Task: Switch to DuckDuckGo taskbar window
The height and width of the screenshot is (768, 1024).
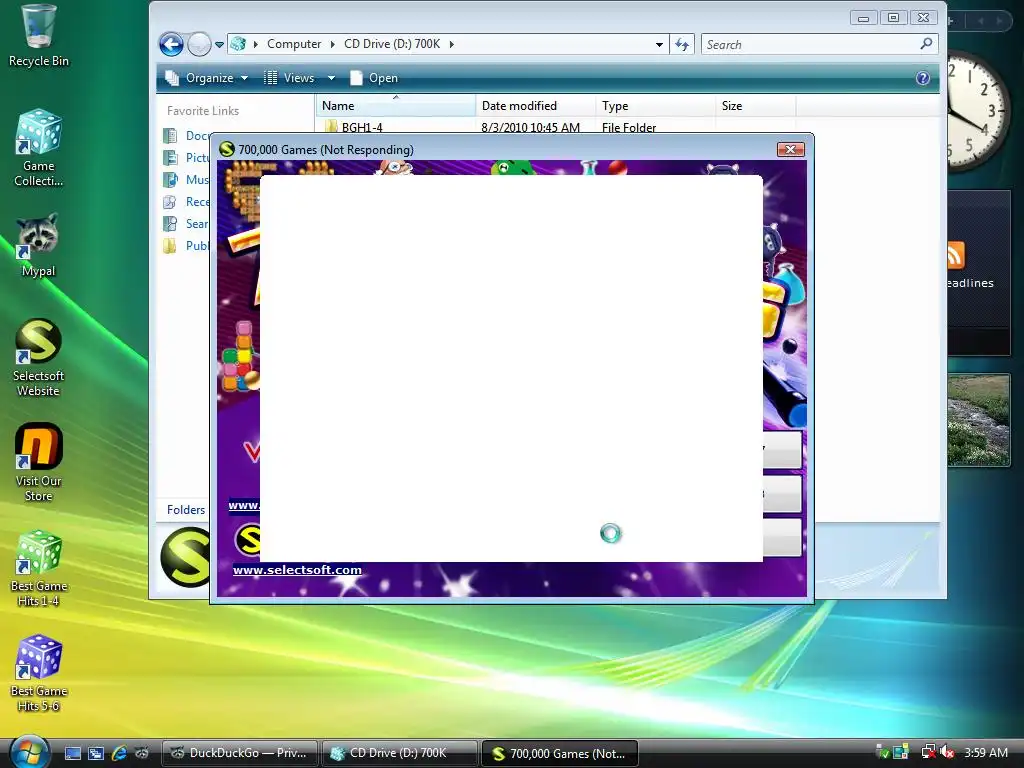Action: pyautogui.click(x=239, y=754)
